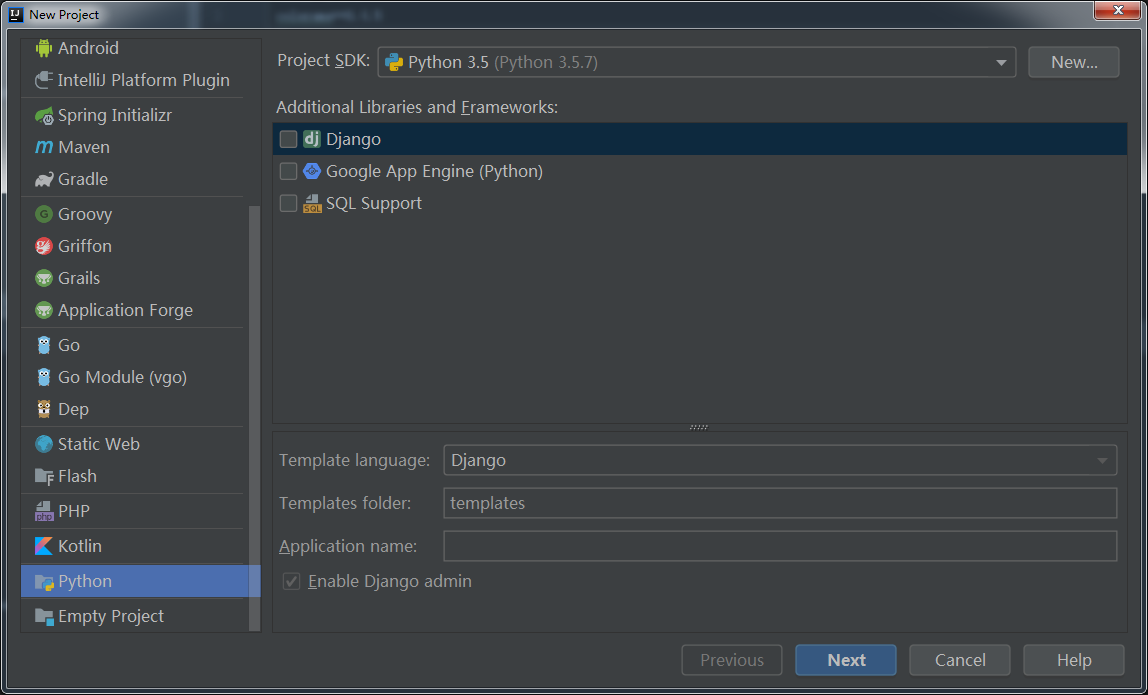Select the Gradle elephant icon
The width and height of the screenshot is (1148, 695).
click(44, 179)
